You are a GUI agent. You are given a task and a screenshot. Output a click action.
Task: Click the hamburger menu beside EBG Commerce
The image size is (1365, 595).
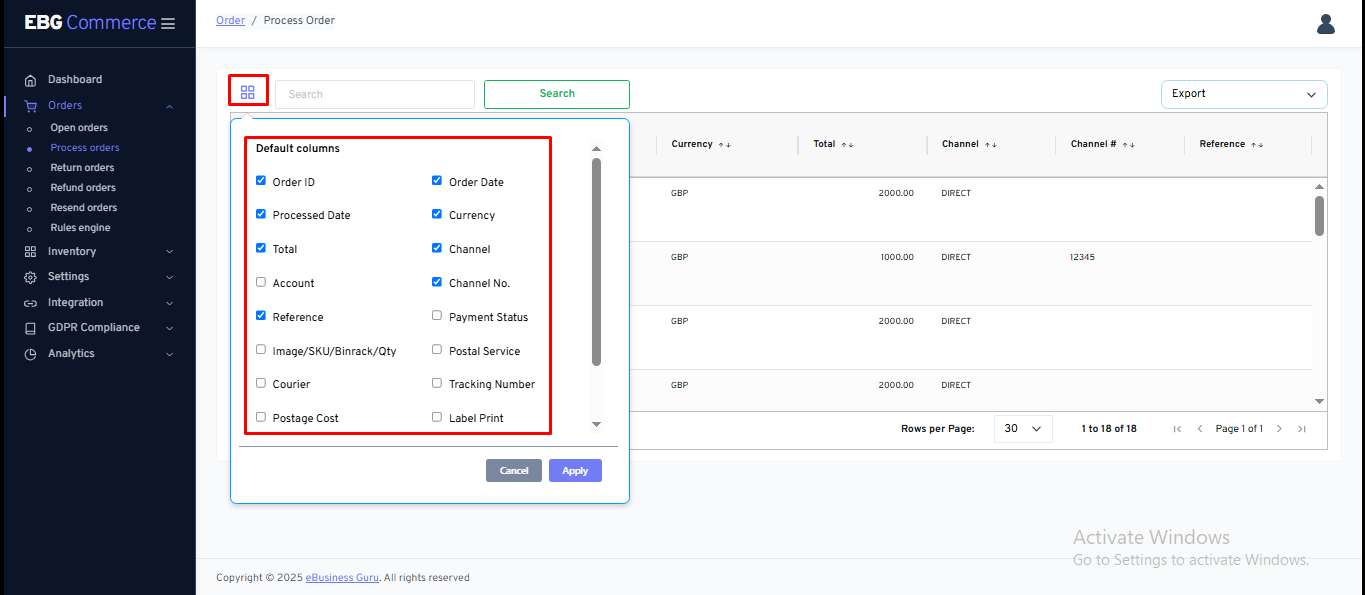pyautogui.click(x=168, y=22)
